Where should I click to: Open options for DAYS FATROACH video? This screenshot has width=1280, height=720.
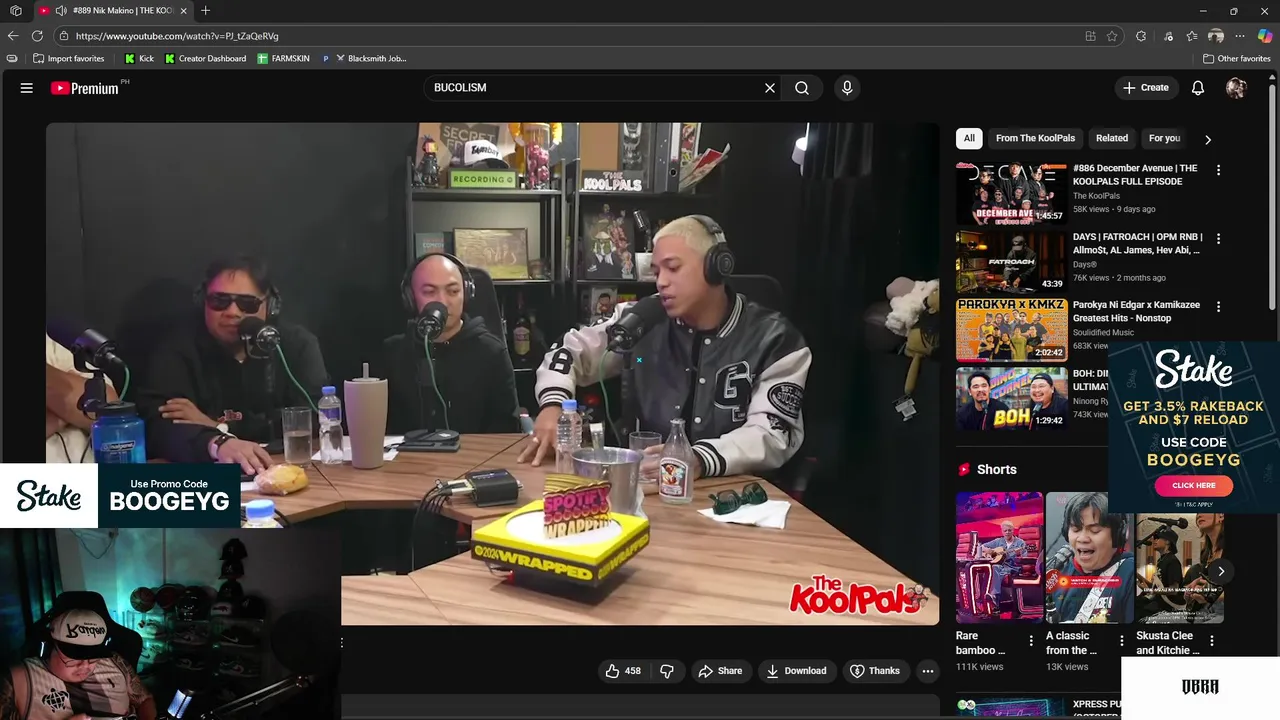pyautogui.click(x=1218, y=238)
